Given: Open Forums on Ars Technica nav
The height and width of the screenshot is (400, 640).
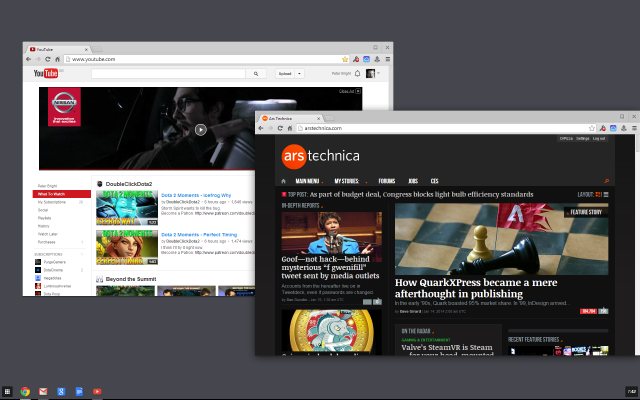Looking at the screenshot, I should click(387, 181).
